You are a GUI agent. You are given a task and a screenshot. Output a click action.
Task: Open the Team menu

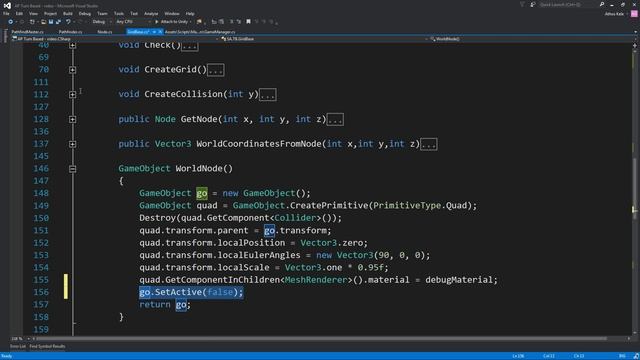coord(102,13)
